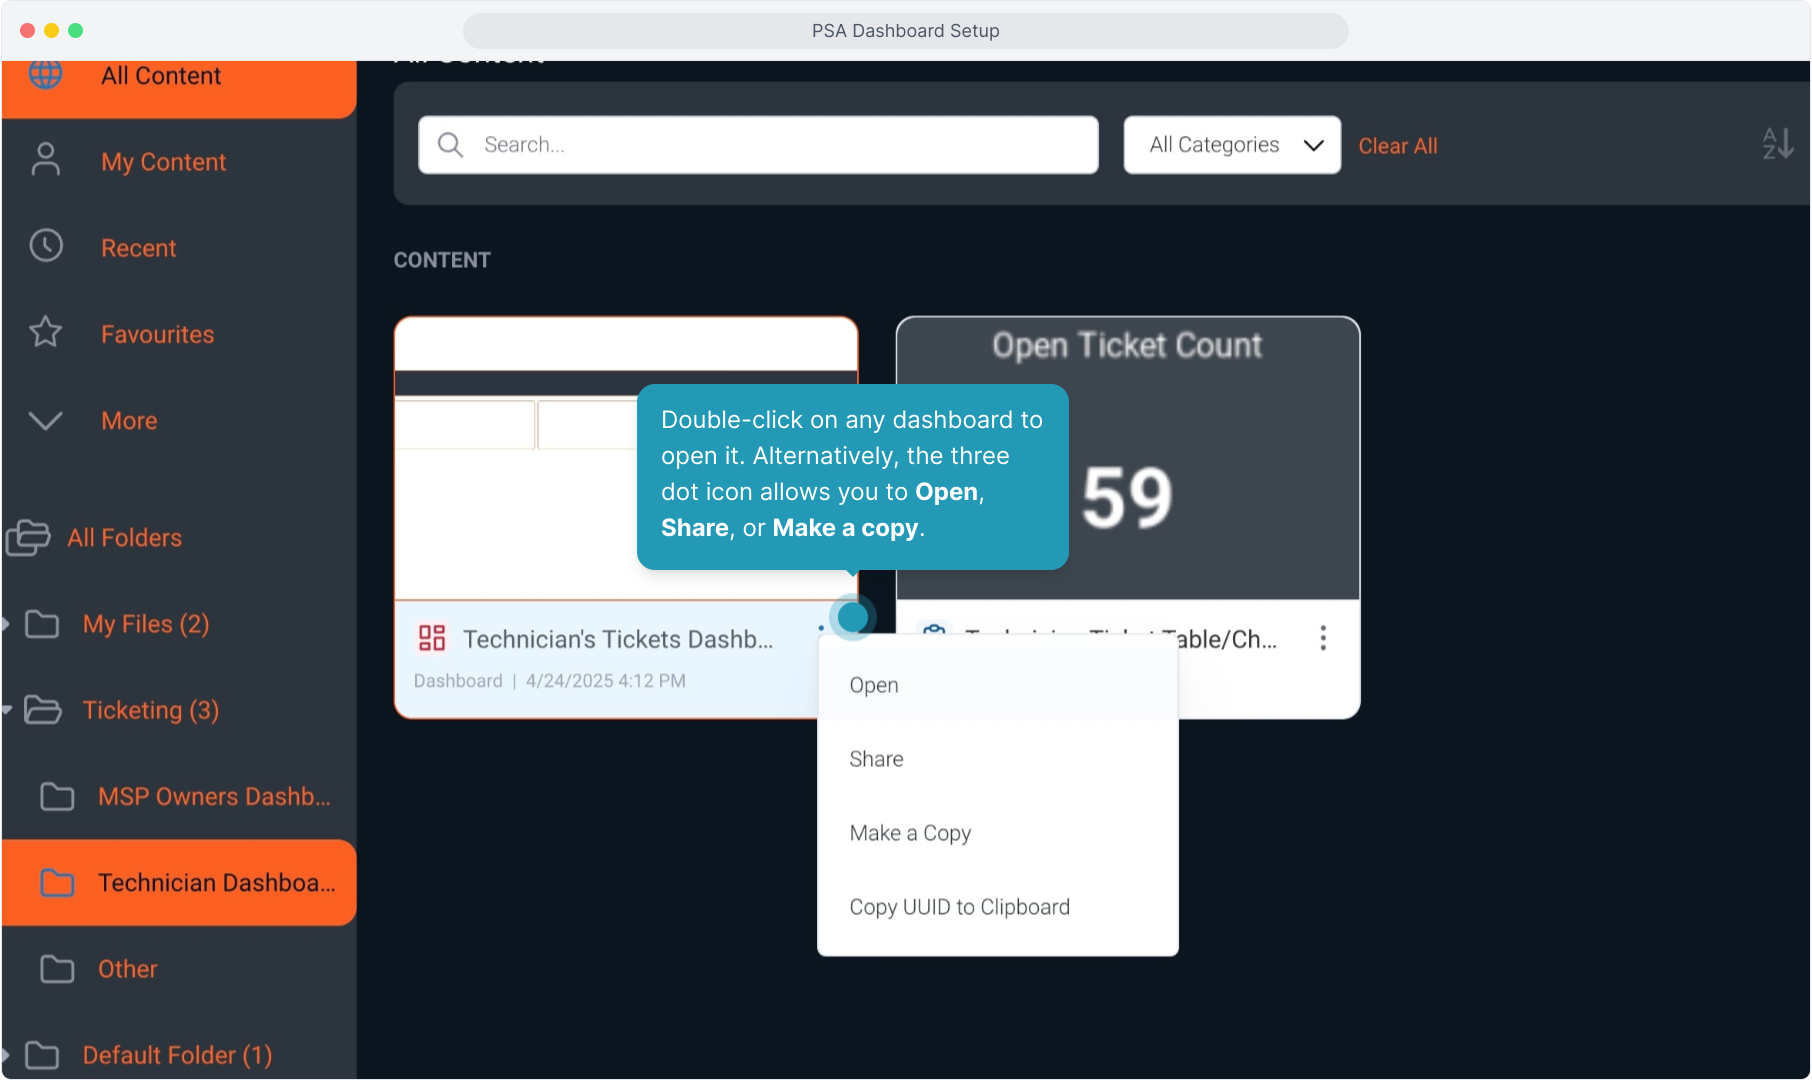The height and width of the screenshot is (1080, 1812).
Task: Click the MSP Owners Dashboard folder icon
Action: point(57,796)
